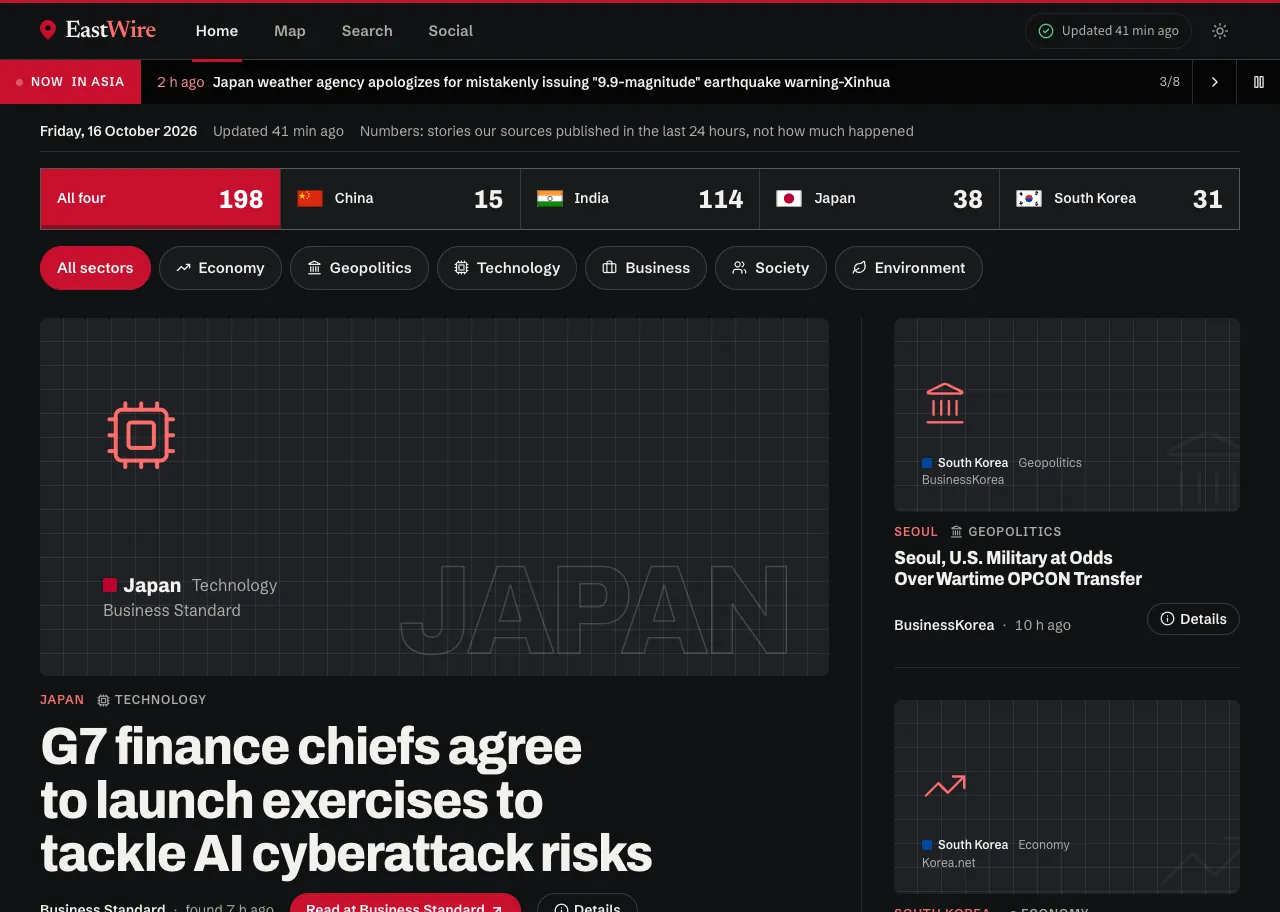
Task: Click the "Friday, 16 October 2026" date text
Action: (119, 131)
